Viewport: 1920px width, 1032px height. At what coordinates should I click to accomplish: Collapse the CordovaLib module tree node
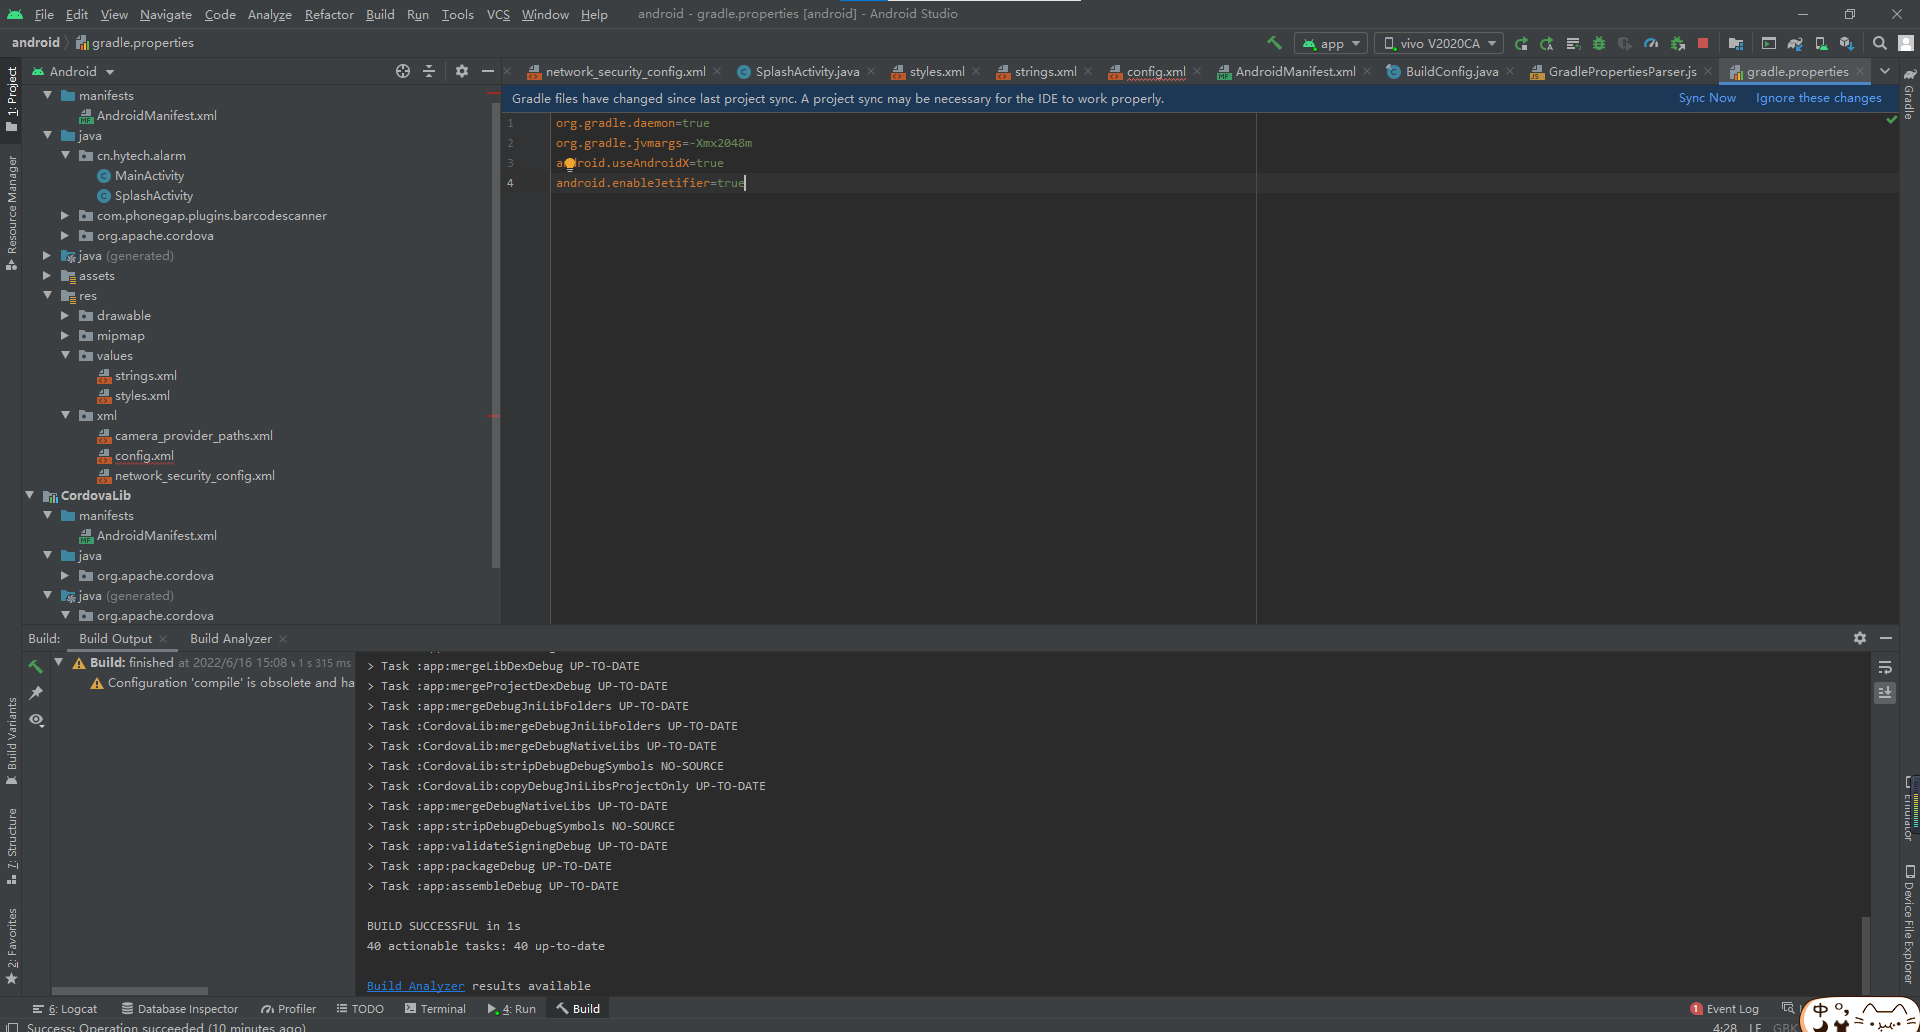click(30, 495)
